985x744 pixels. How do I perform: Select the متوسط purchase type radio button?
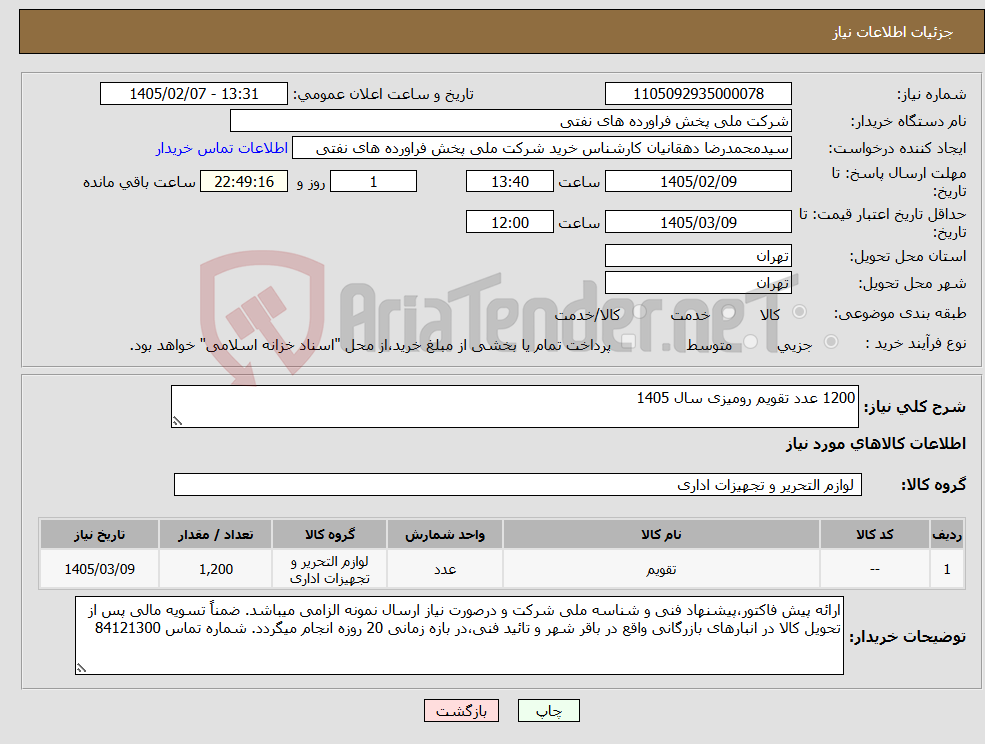[751, 341]
